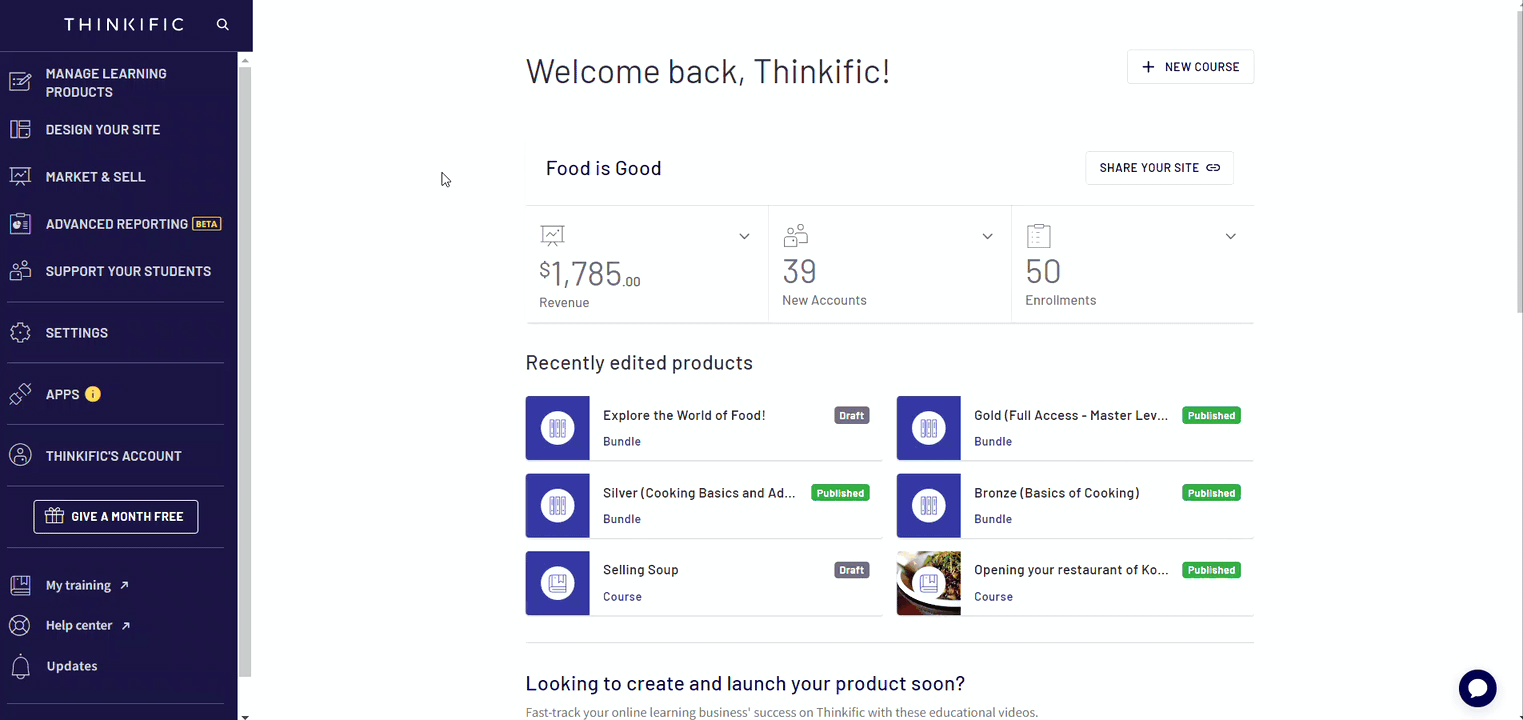1523x720 pixels.
Task: Click the Enrollments clipboard icon
Action: [1039, 236]
